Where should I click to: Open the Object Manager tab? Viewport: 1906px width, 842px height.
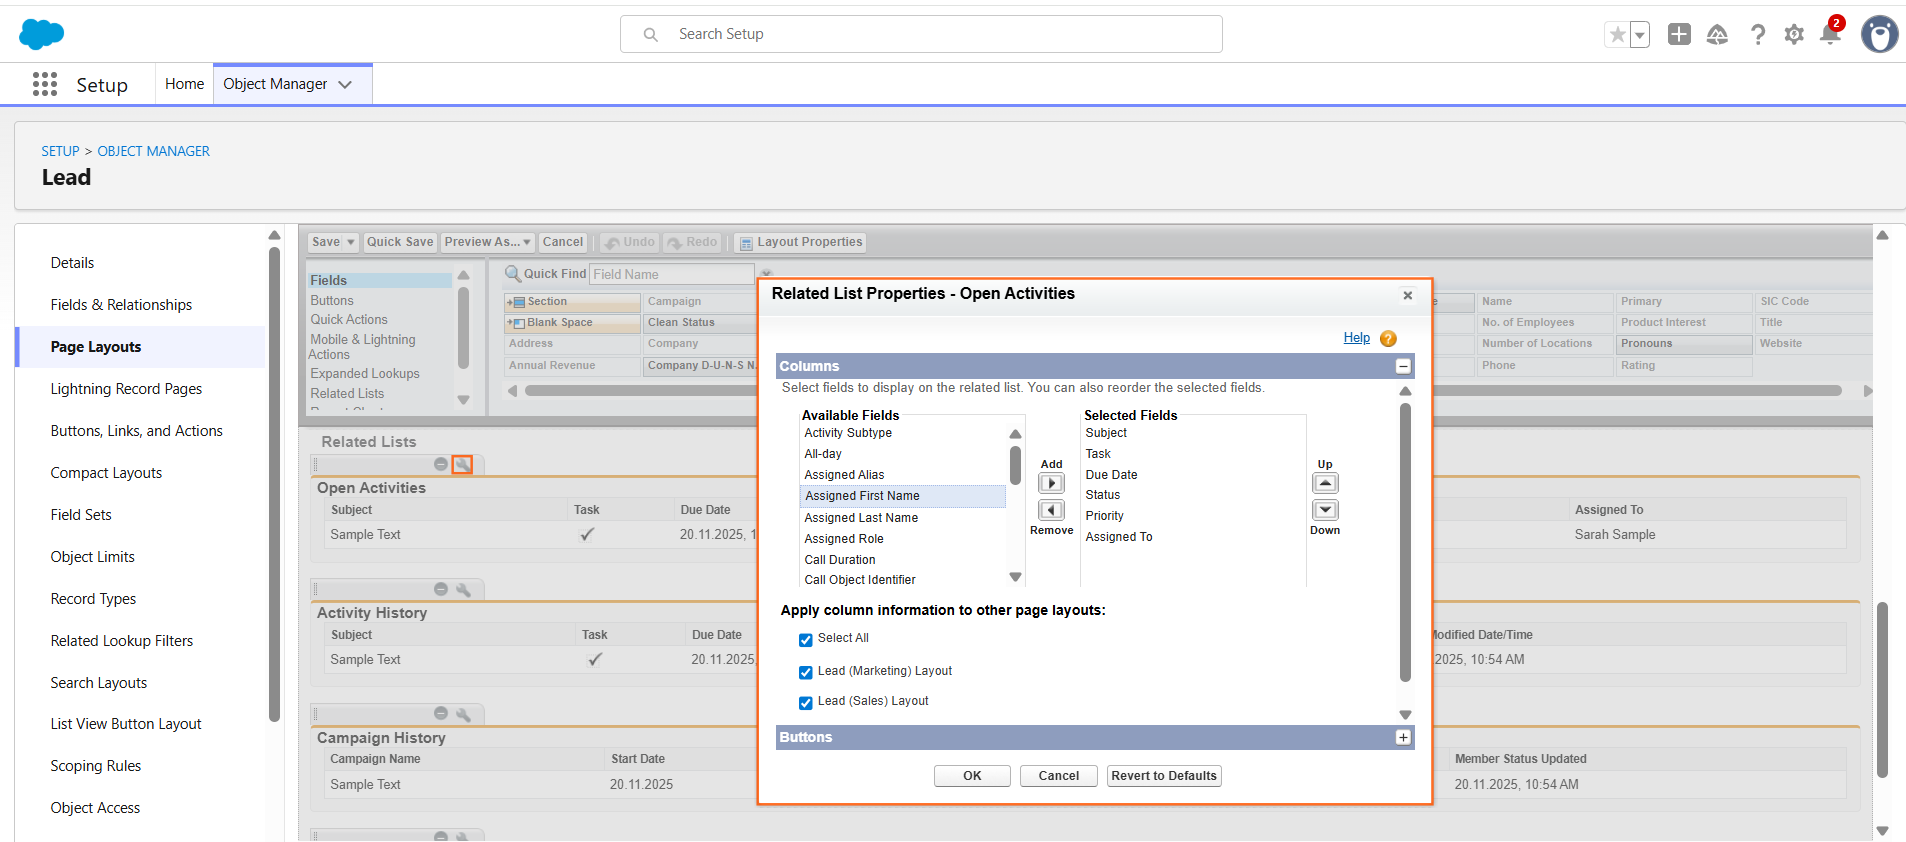click(275, 84)
